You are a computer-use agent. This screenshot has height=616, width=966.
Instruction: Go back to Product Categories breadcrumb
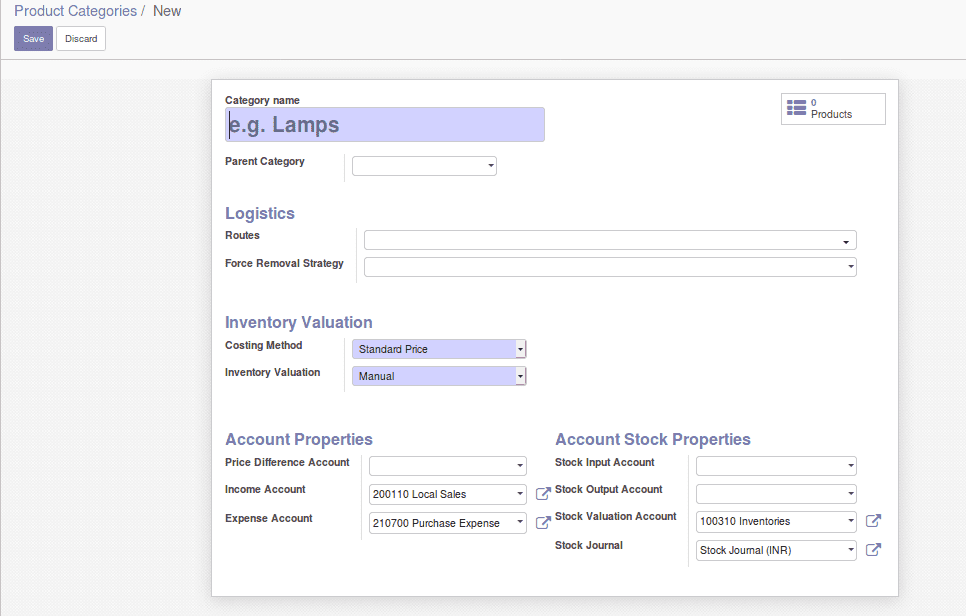75,11
